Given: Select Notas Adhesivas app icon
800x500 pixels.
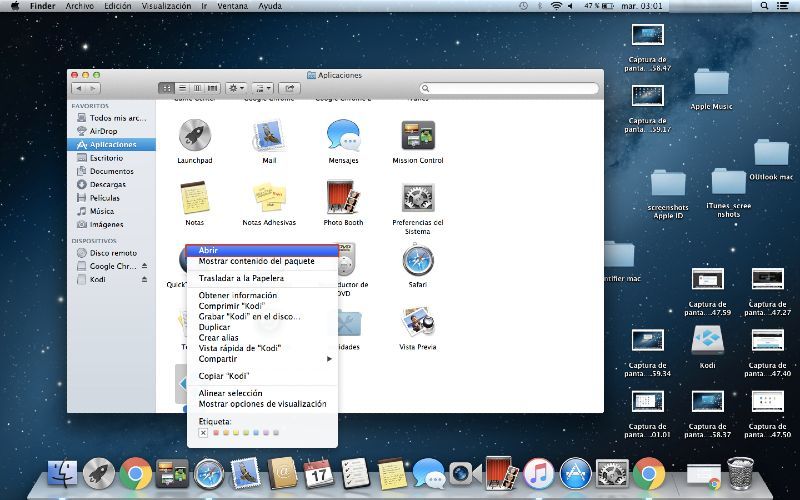Looking at the screenshot, I should pos(269,197).
